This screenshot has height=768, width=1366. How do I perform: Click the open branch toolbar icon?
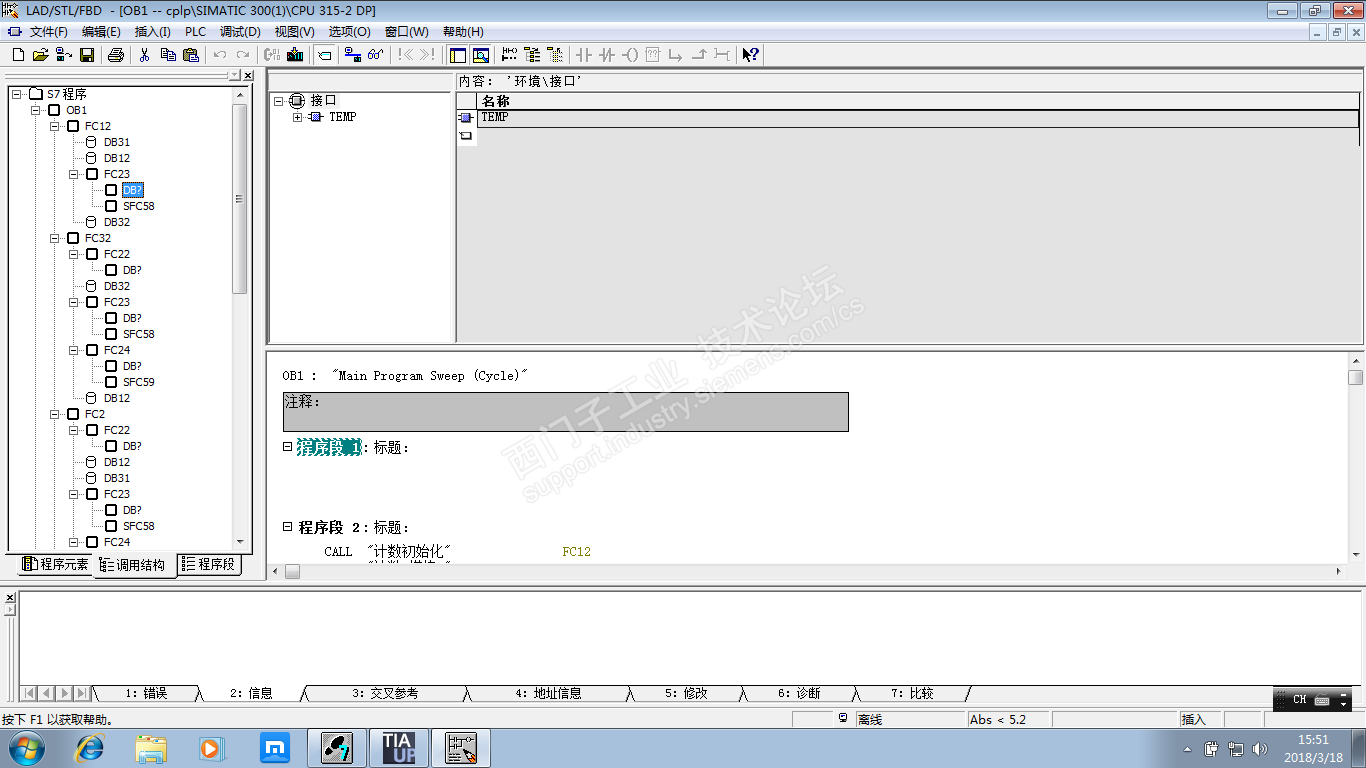point(676,55)
